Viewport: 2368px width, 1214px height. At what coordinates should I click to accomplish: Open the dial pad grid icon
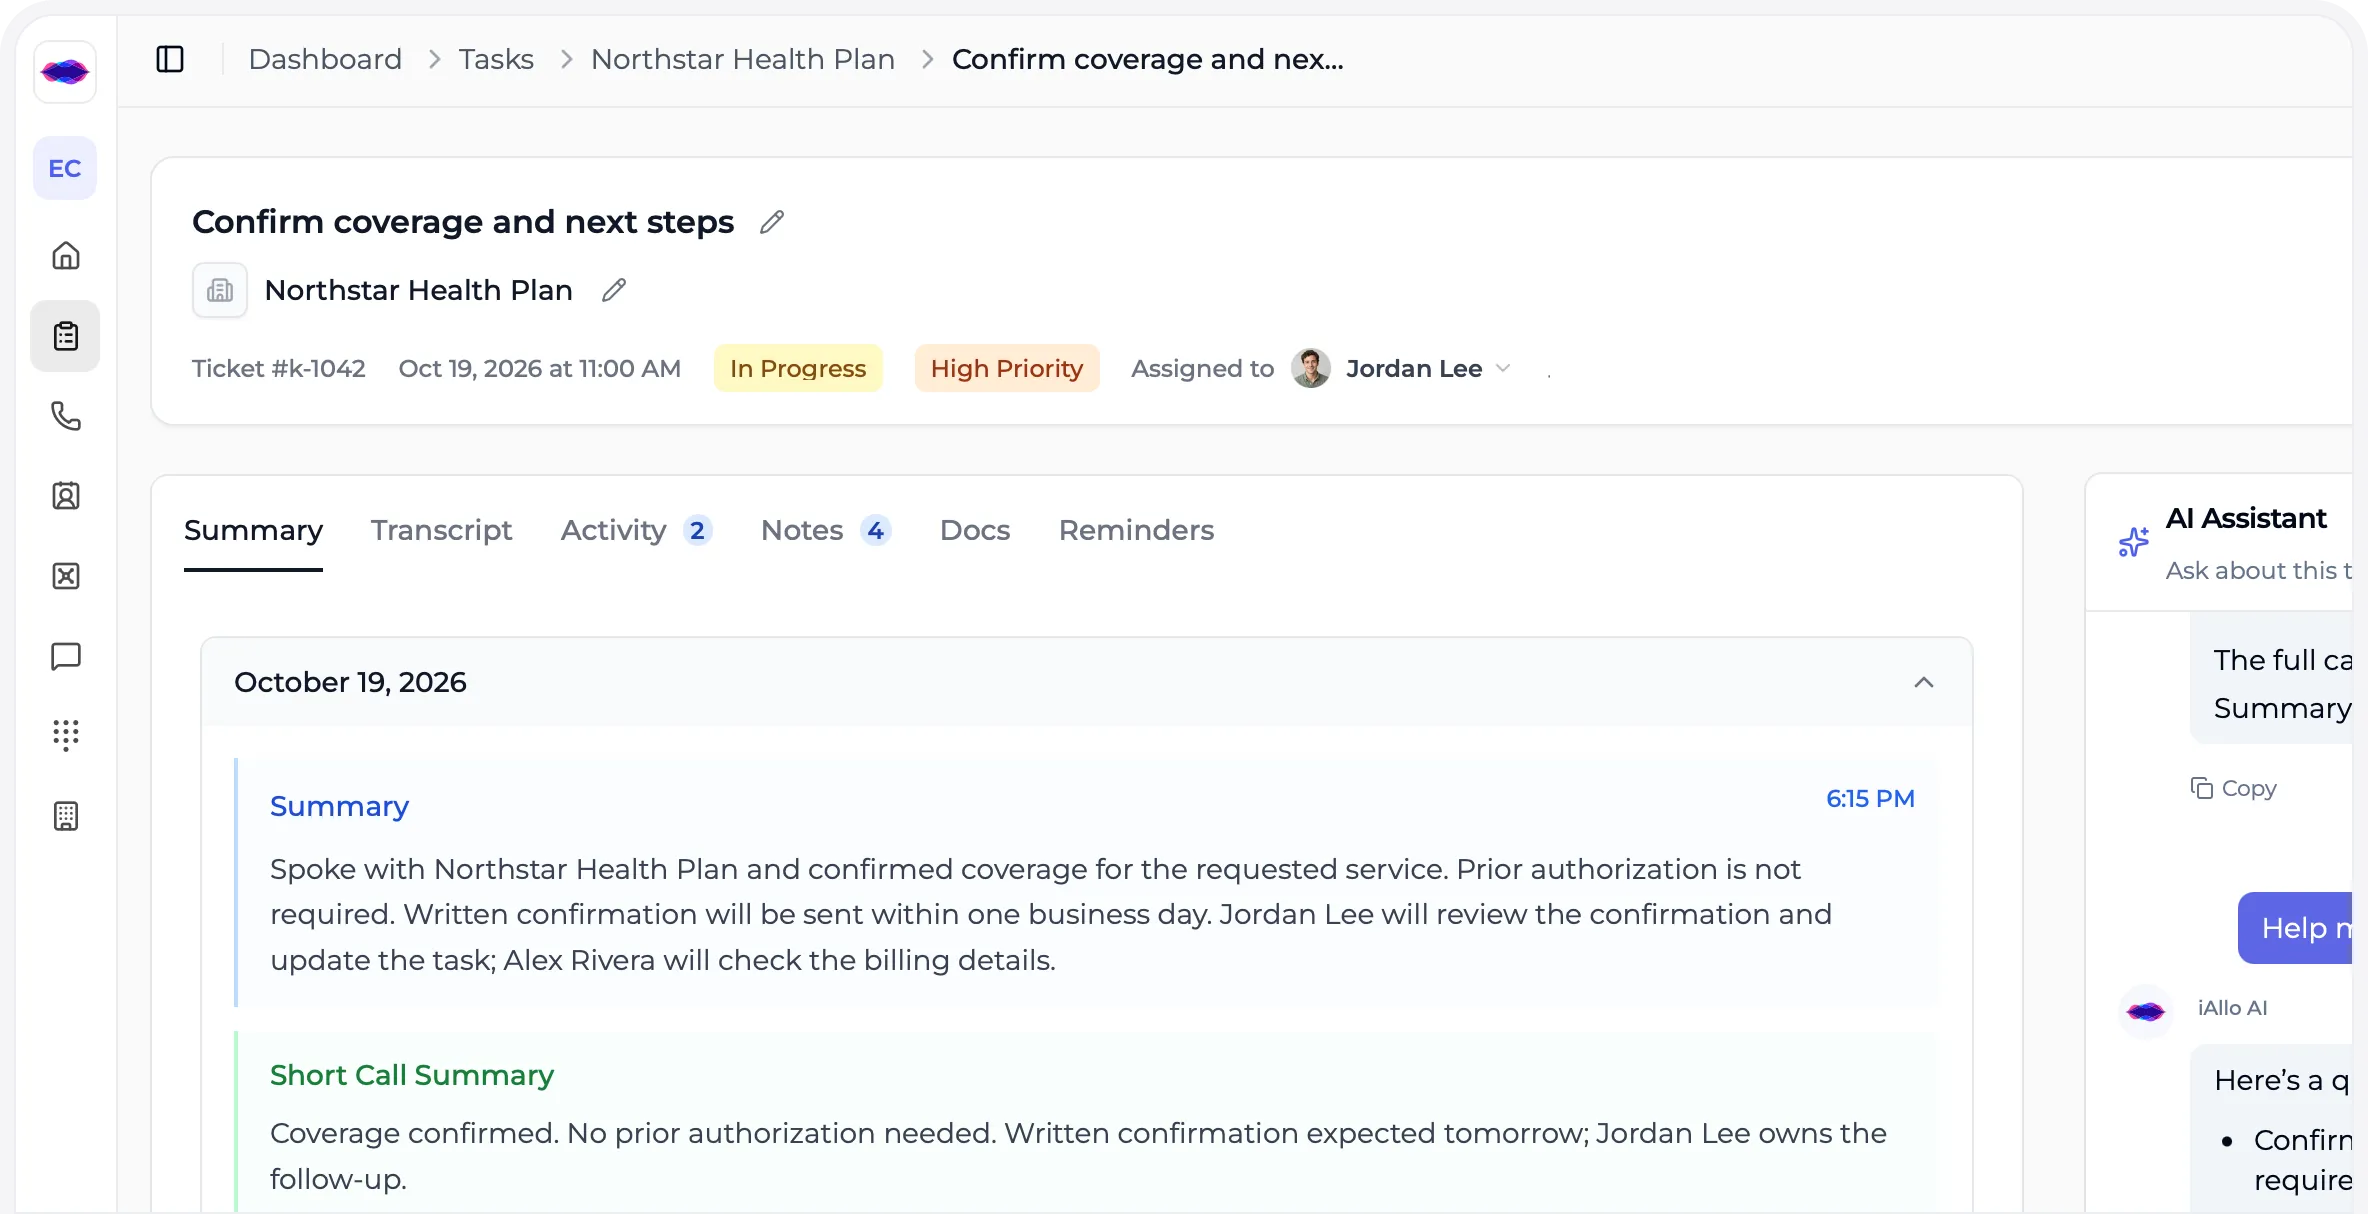(66, 736)
